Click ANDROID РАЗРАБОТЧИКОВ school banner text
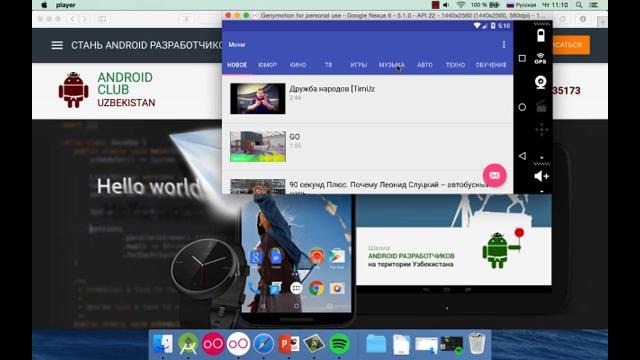The image size is (640, 360). [411, 256]
